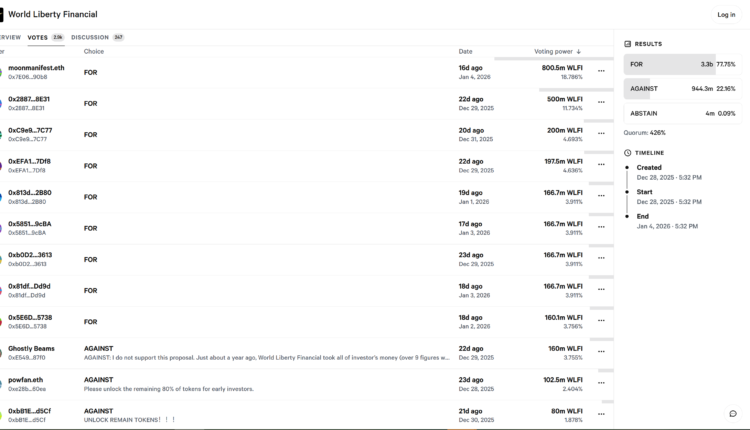Click the FOR result progress bar

(x=679, y=64)
